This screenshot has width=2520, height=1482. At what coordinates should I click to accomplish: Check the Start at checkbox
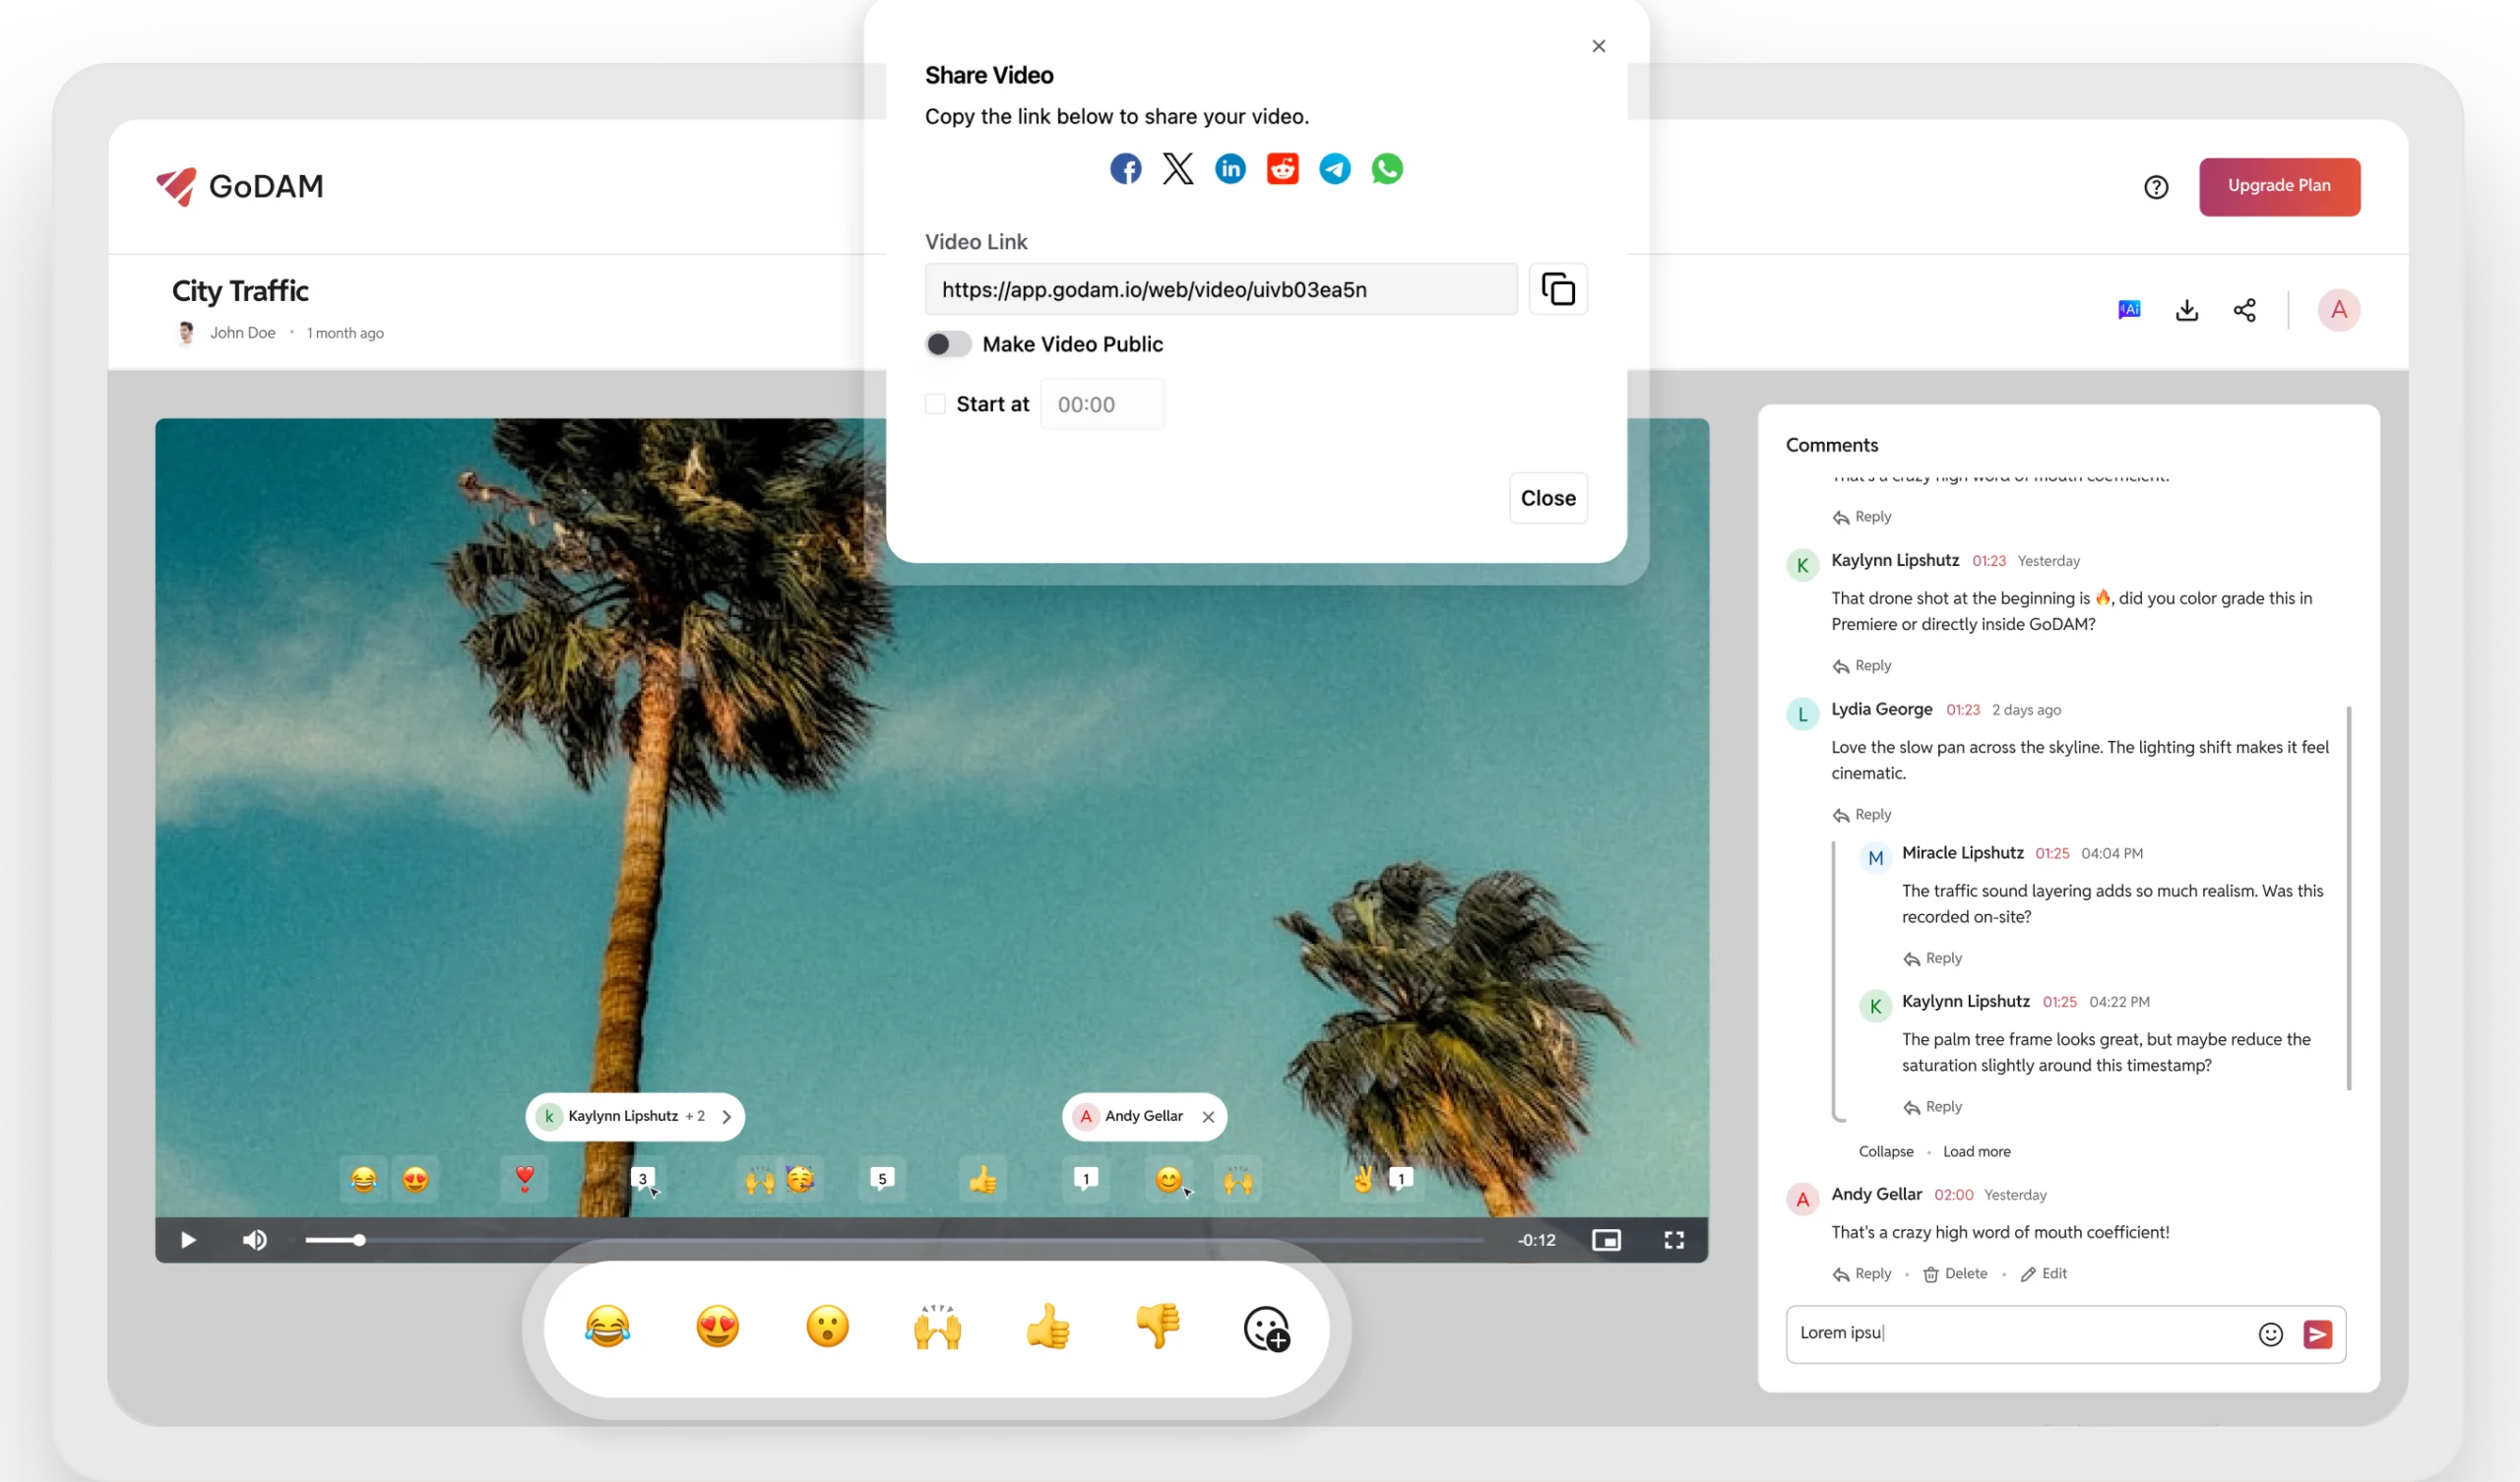pos(935,404)
